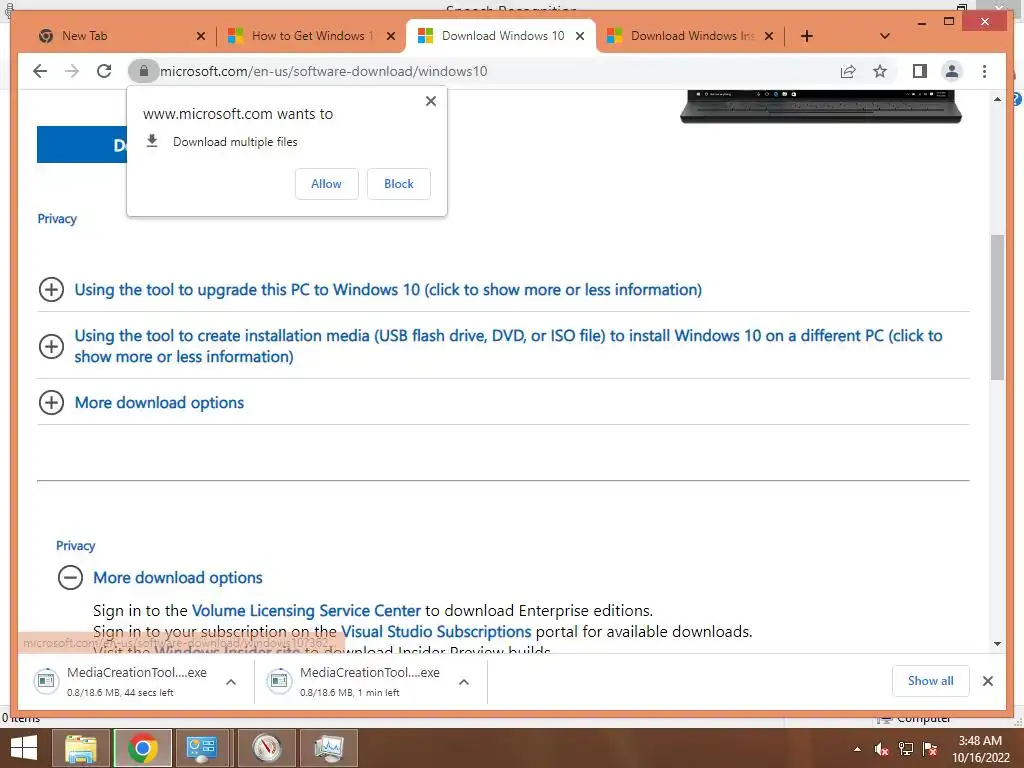Open the upper Privacy link

[x=57, y=219]
